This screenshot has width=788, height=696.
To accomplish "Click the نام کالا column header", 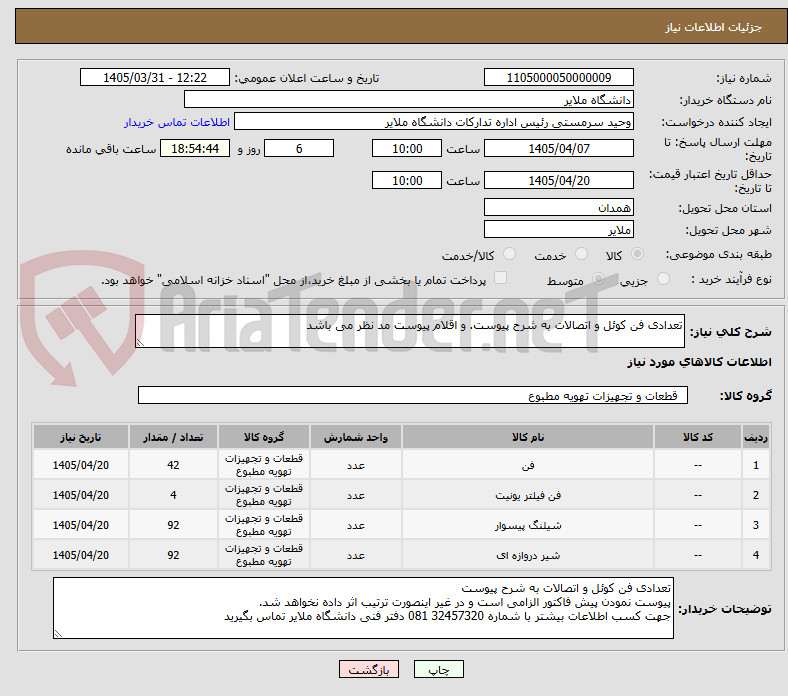I will [x=528, y=437].
